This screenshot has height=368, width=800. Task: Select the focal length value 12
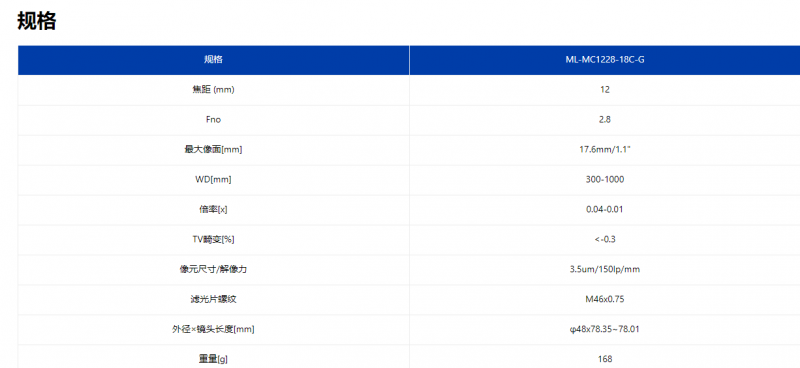tap(605, 90)
